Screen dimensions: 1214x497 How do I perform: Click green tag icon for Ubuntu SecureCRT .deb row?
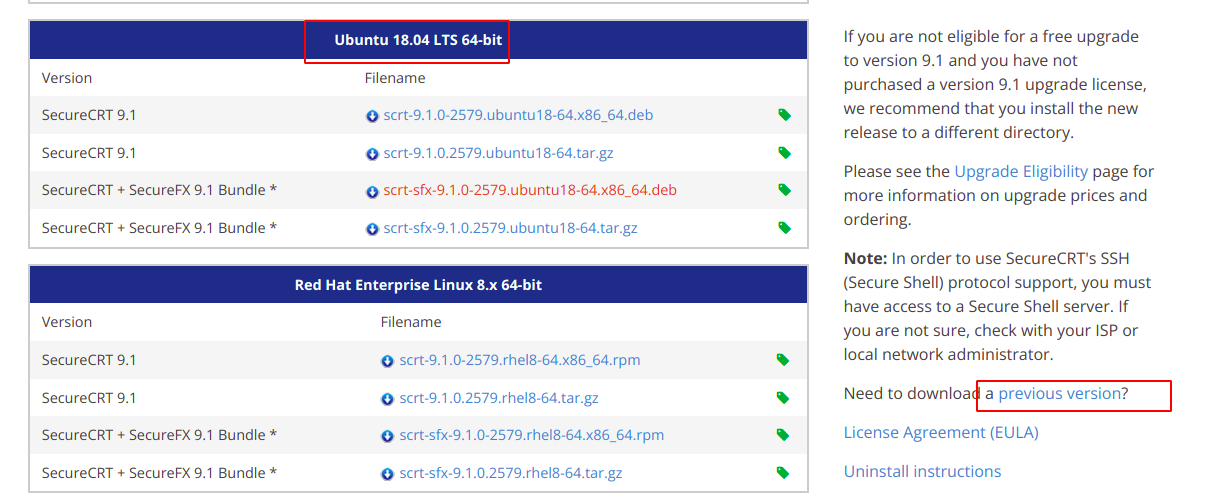point(785,115)
